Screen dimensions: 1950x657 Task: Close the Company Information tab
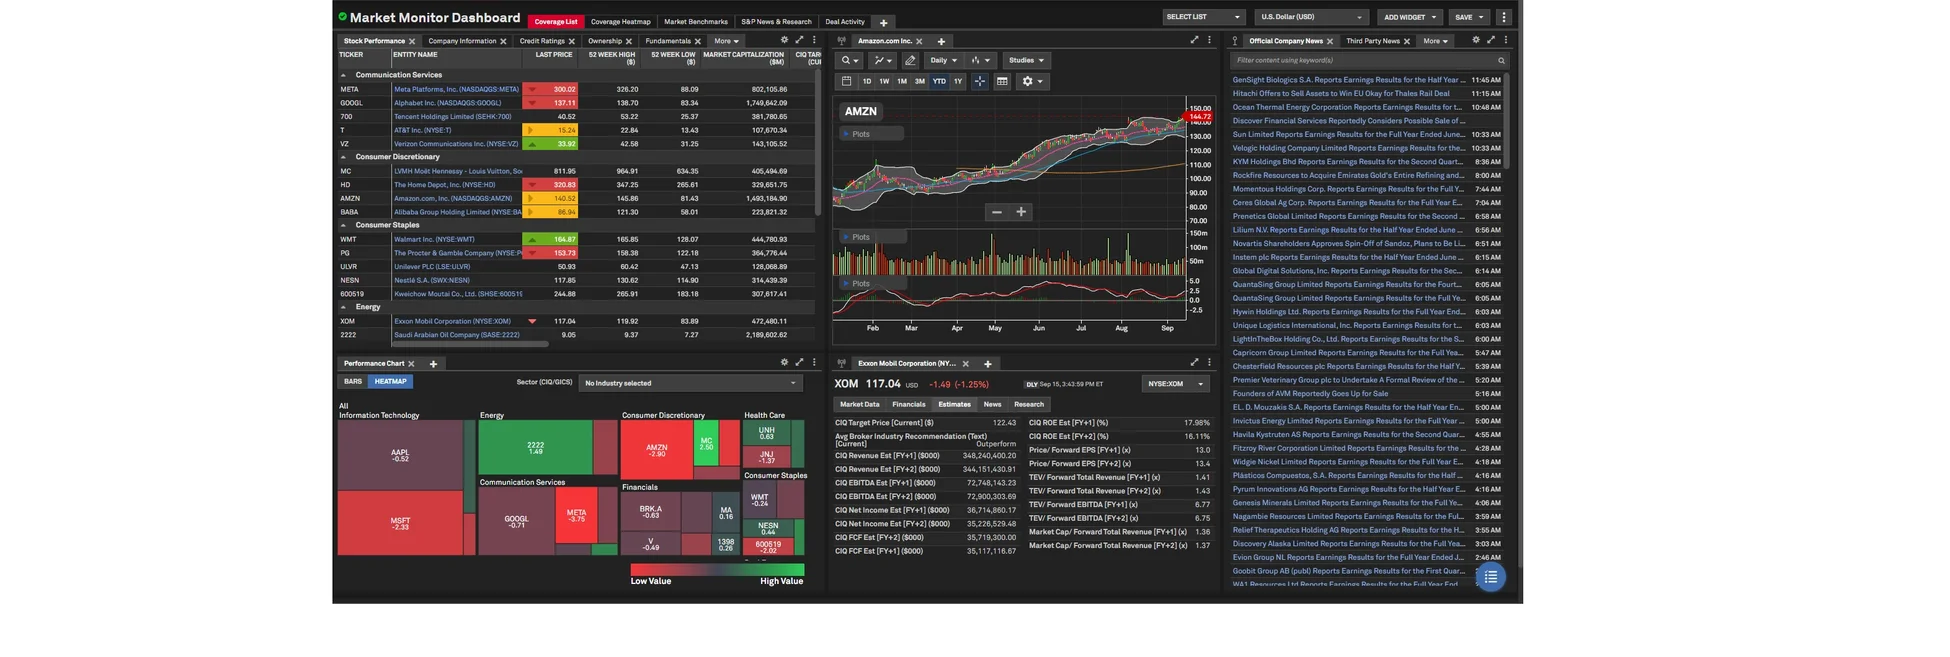[x=503, y=41]
